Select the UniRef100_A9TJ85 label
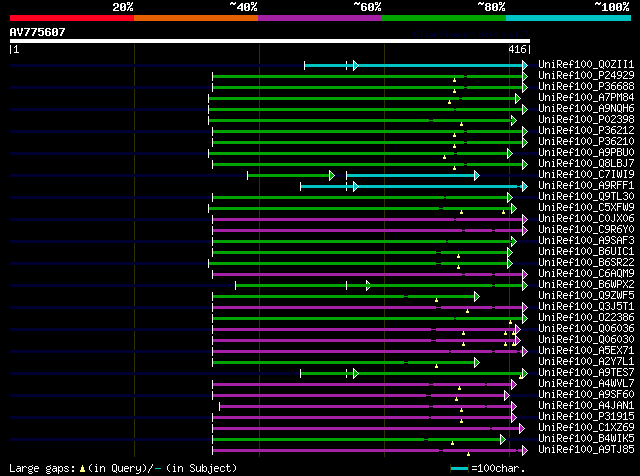 tap(586, 450)
